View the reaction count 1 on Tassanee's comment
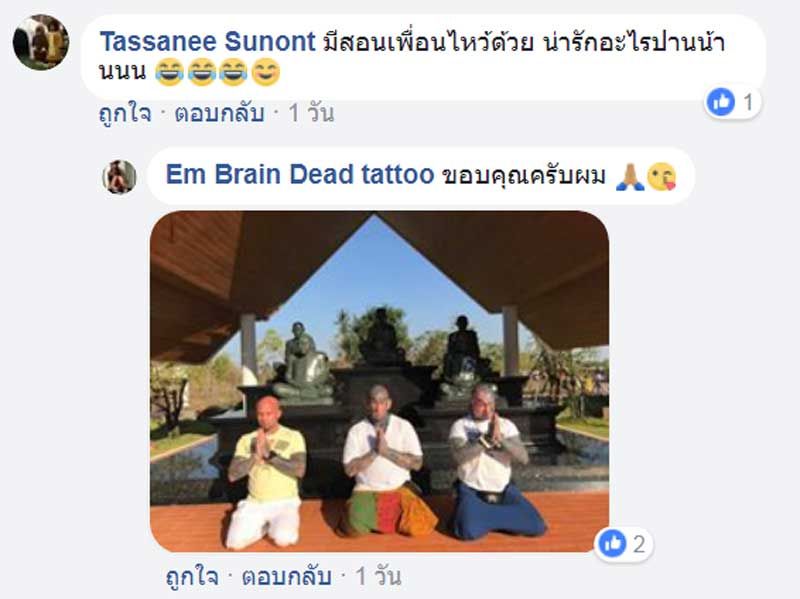The image size is (800, 599). [748, 103]
